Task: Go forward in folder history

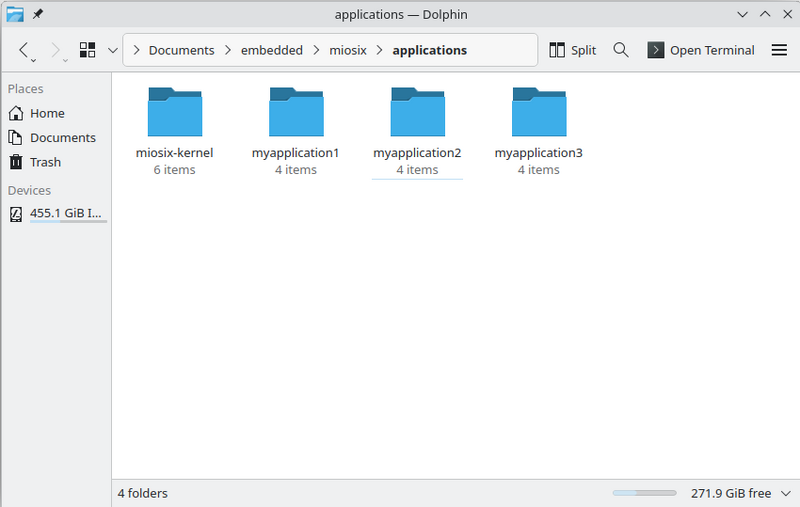Action: (55, 50)
